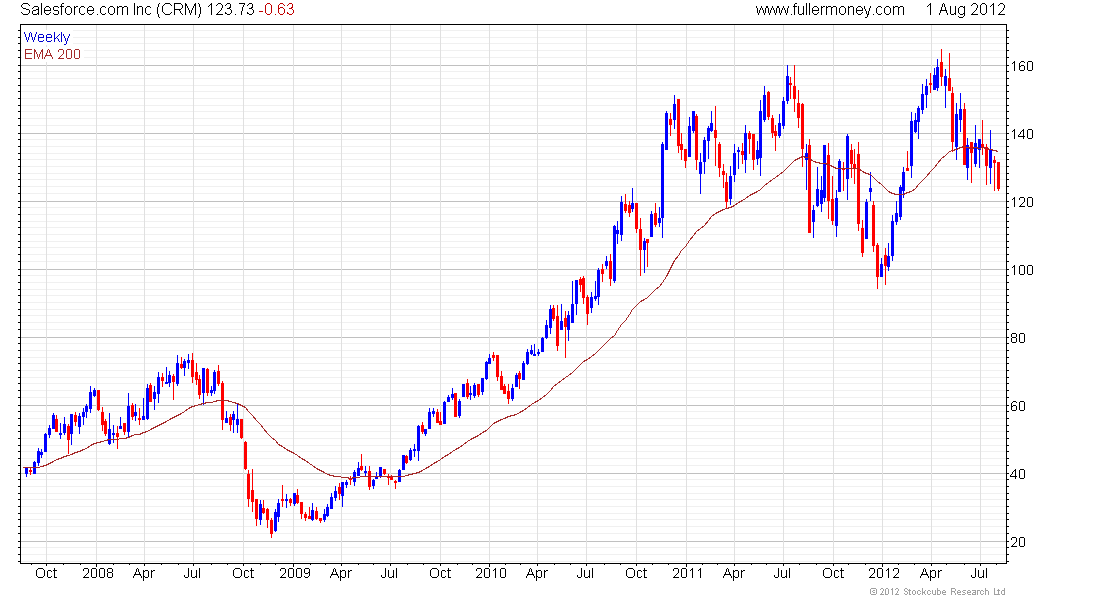
Task: Click the date 1 Aug 2012
Action: pyautogui.click(x=965, y=10)
